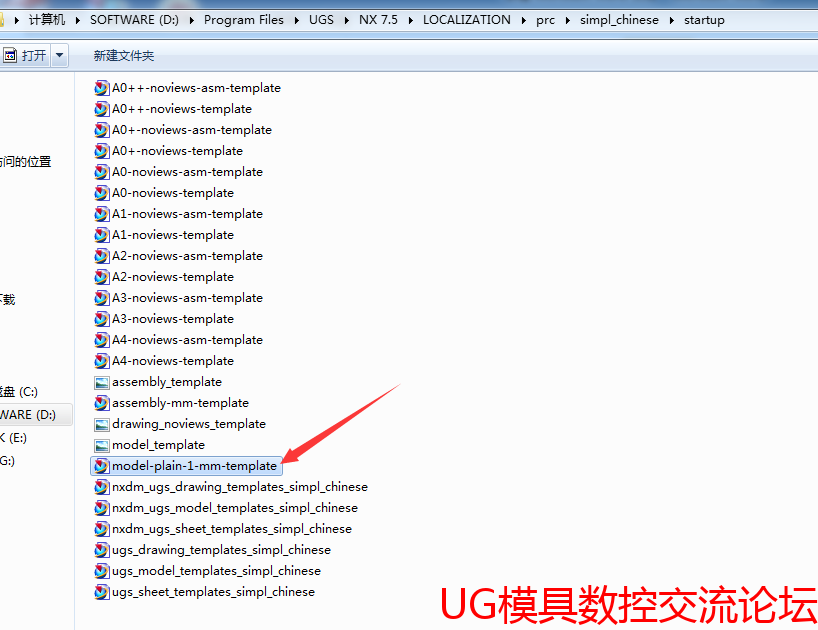Click the ugs_sheet_templates_simpl_chinese file icon
This screenshot has height=630, width=818.
(102, 592)
